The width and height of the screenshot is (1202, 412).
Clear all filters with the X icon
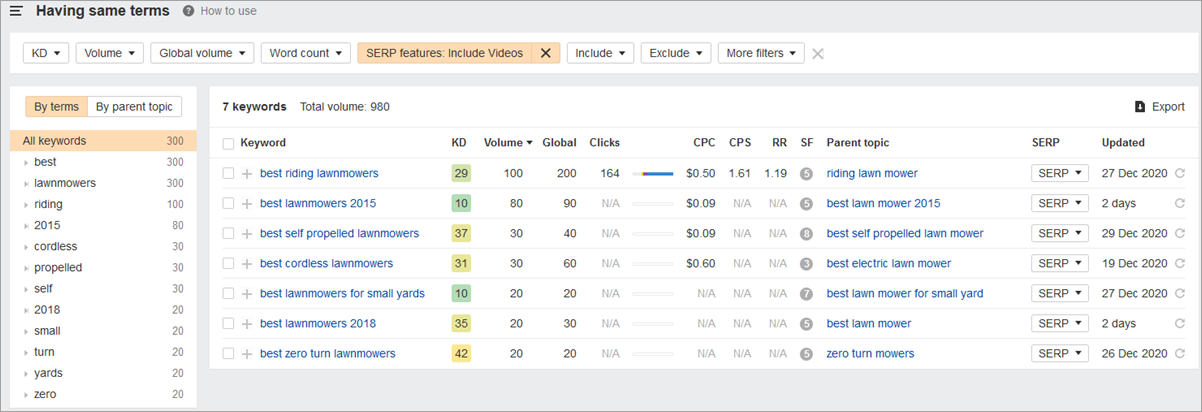(818, 53)
